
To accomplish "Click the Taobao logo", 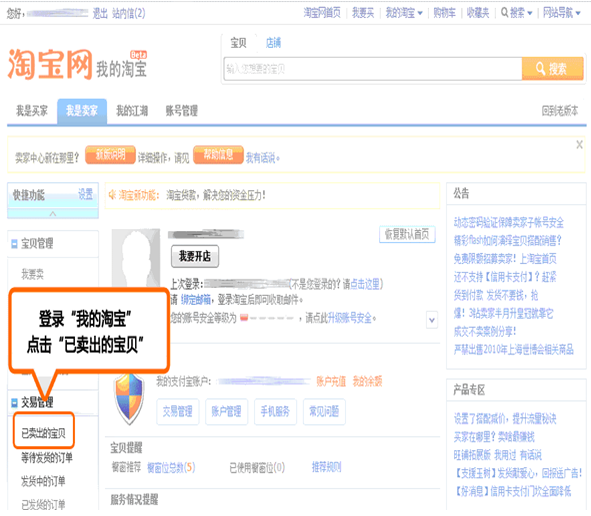I will (x=50, y=64).
